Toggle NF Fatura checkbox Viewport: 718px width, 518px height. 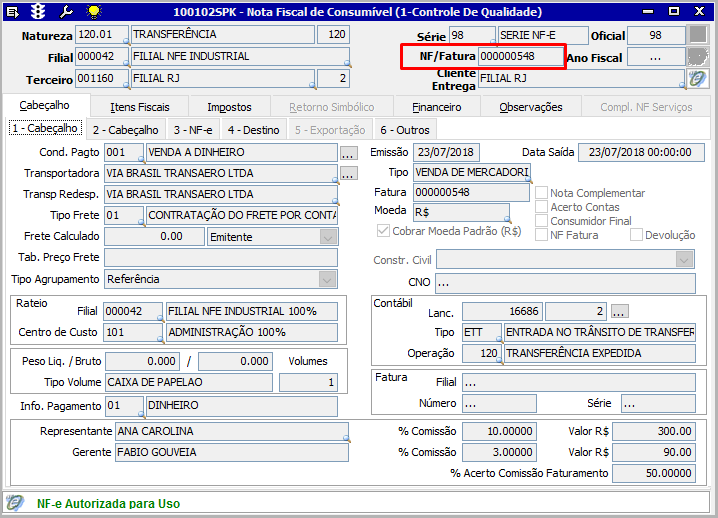pos(541,235)
